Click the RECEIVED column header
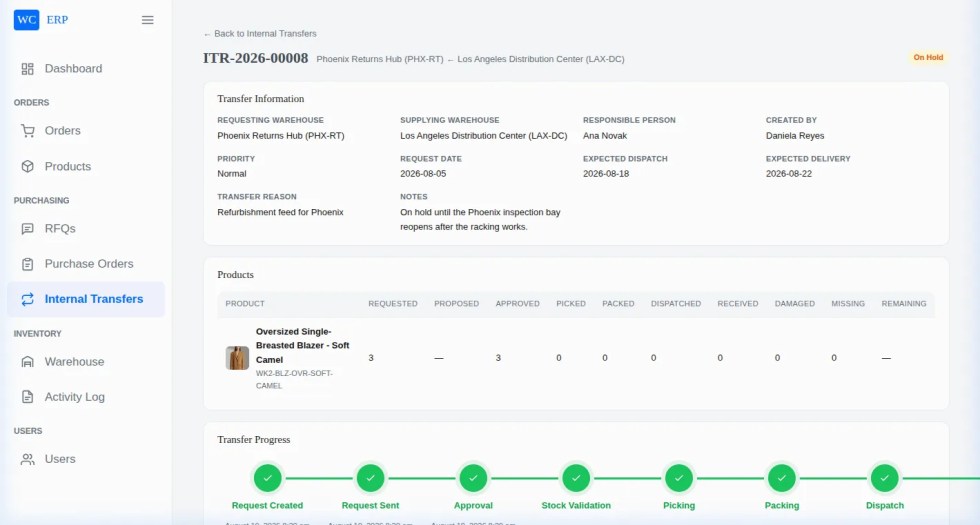This screenshot has height=525, width=980. pos(738,304)
